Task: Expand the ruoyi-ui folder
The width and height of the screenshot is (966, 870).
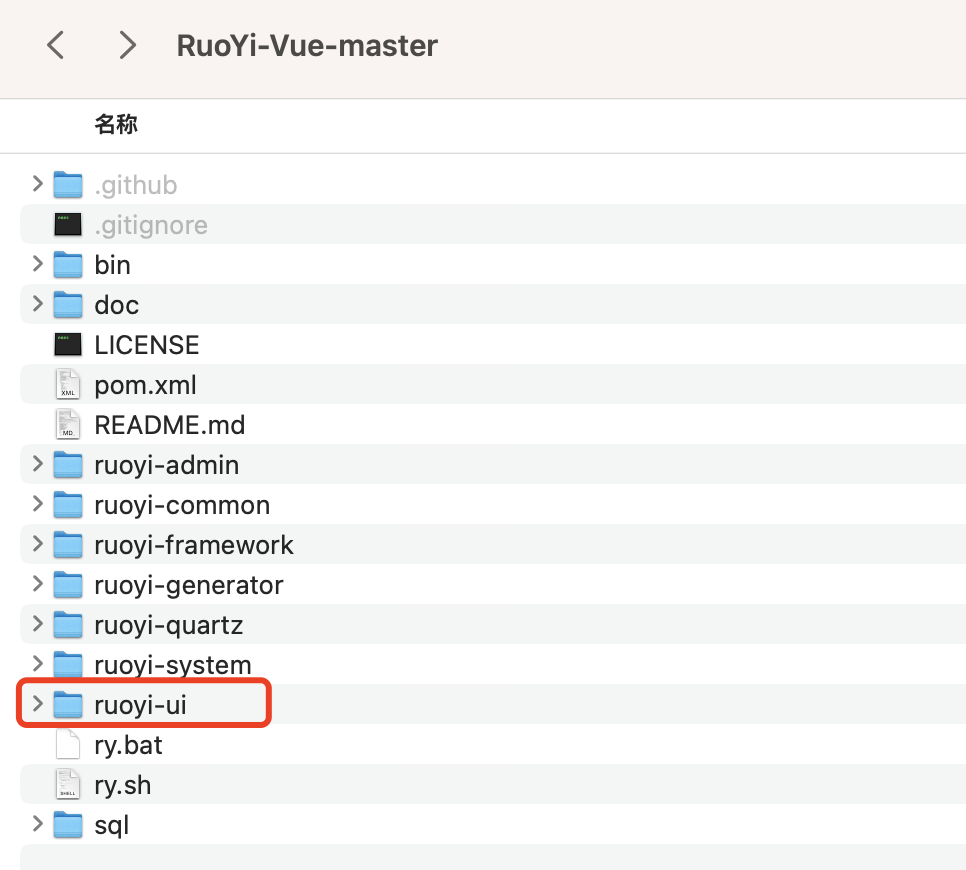Action: [x=37, y=705]
